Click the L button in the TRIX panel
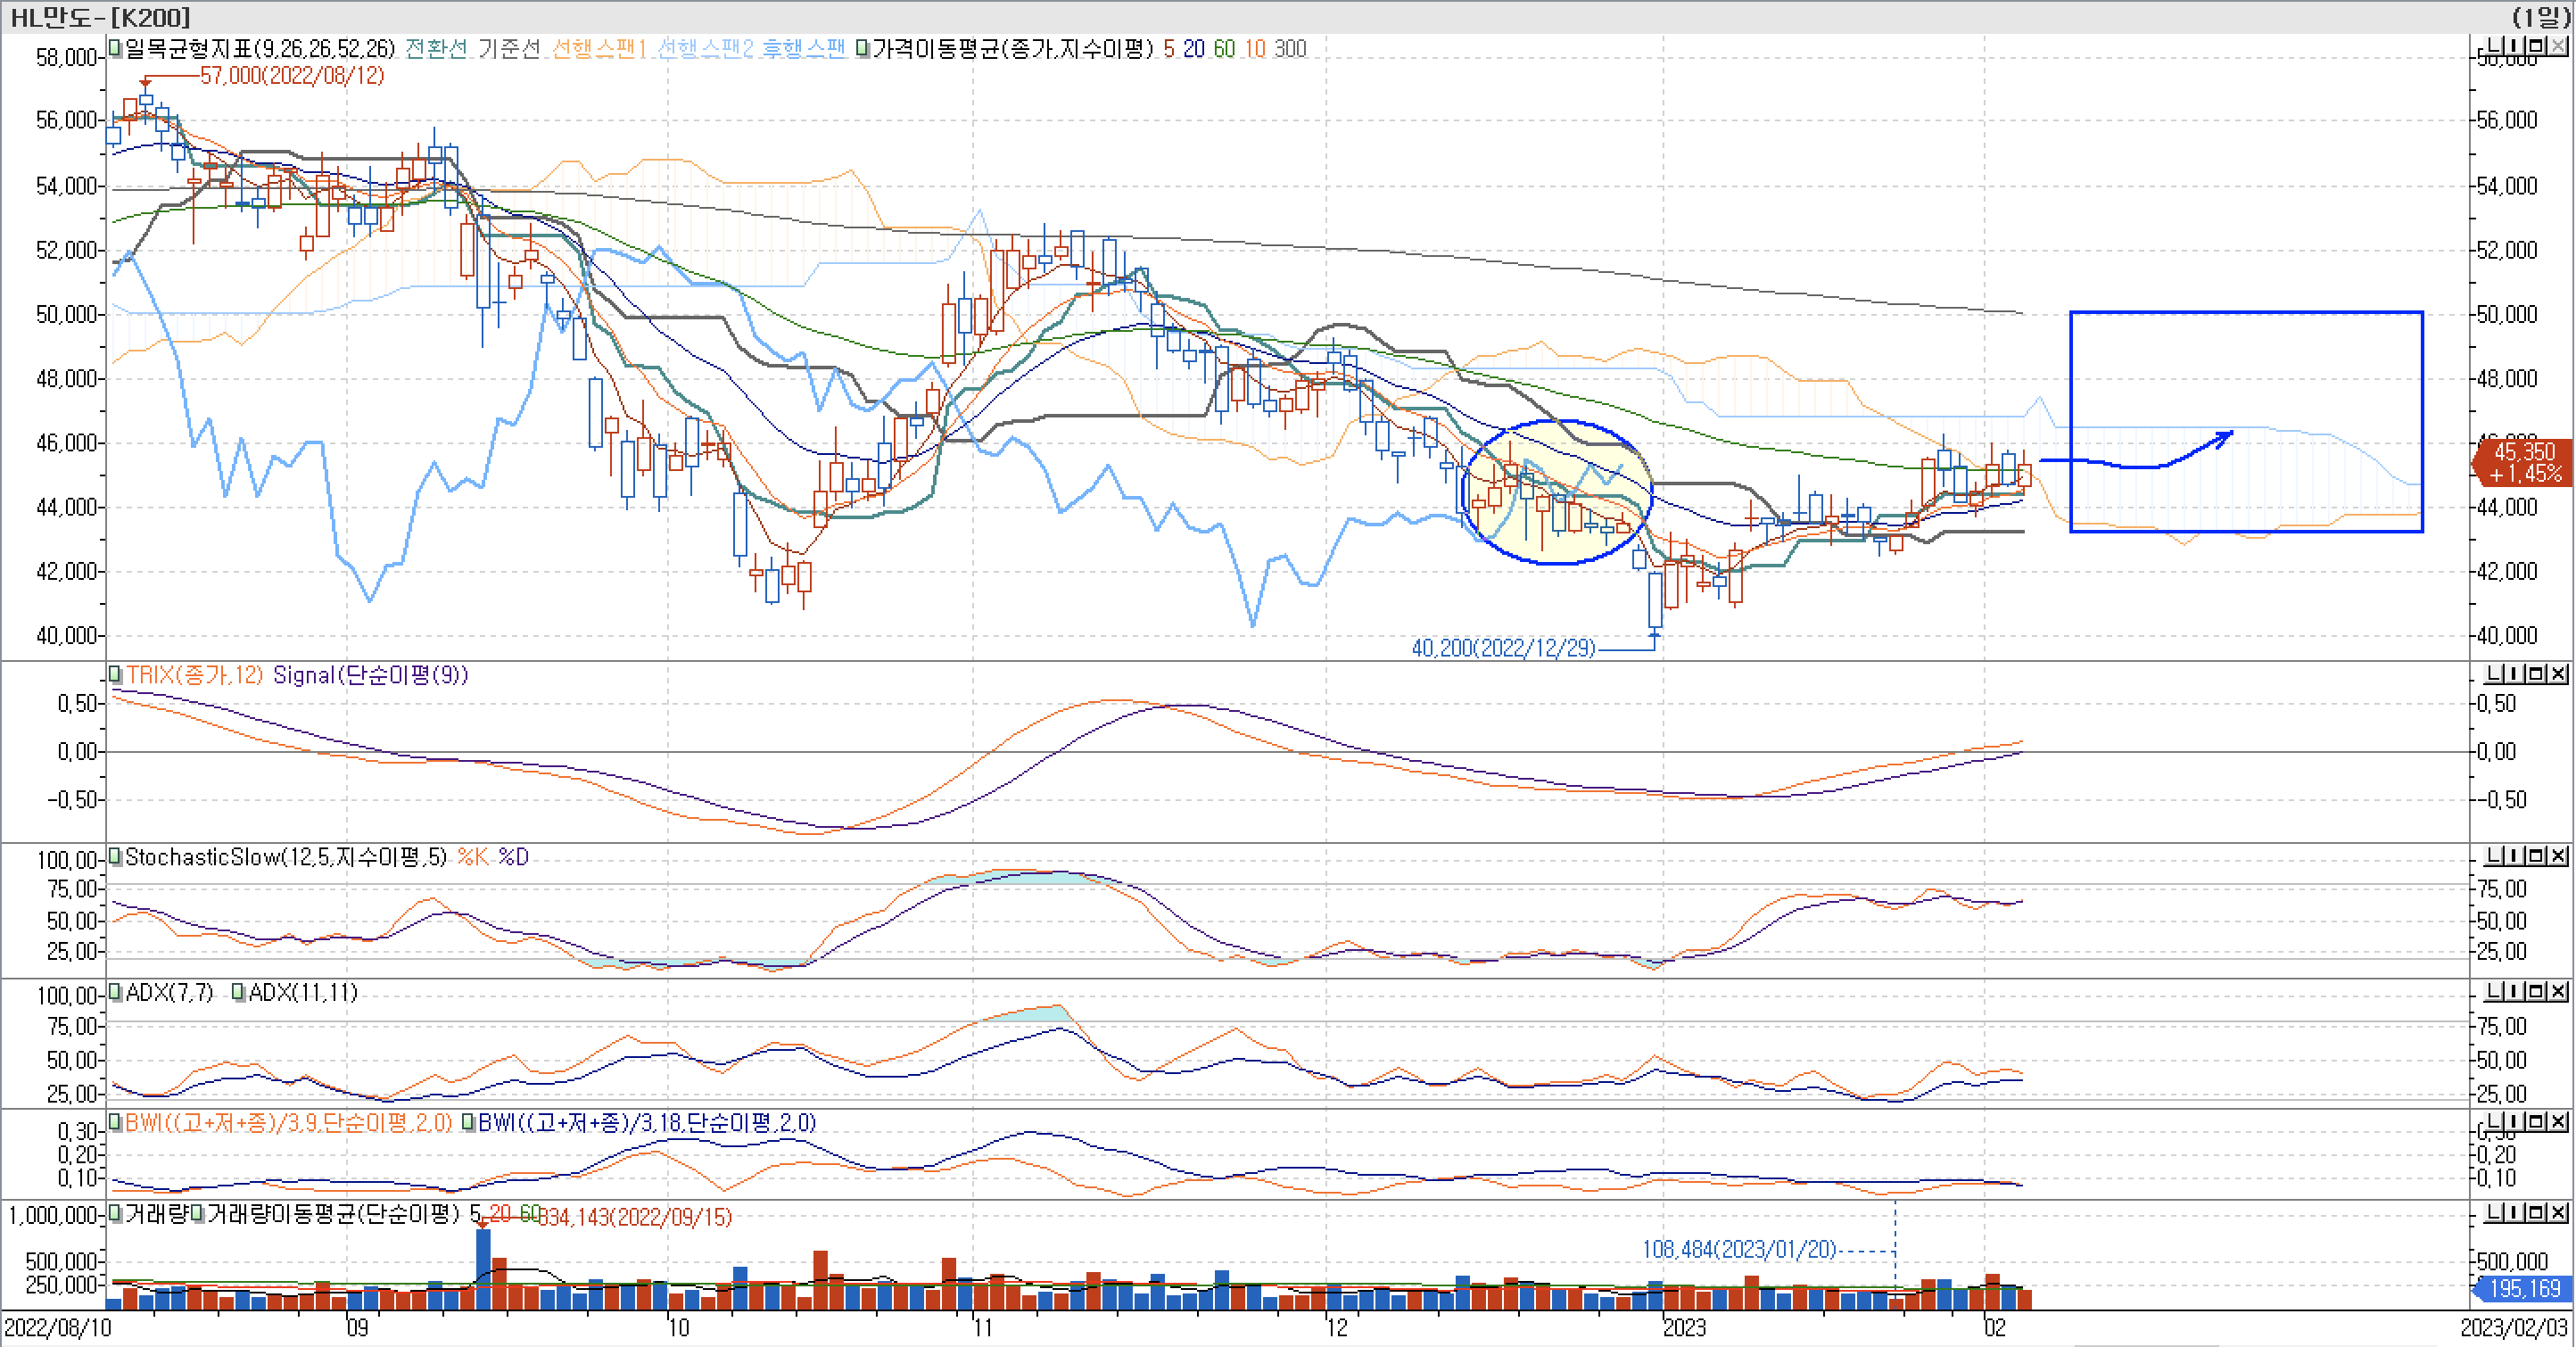This screenshot has height=1347, width=2576. (2495, 674)
